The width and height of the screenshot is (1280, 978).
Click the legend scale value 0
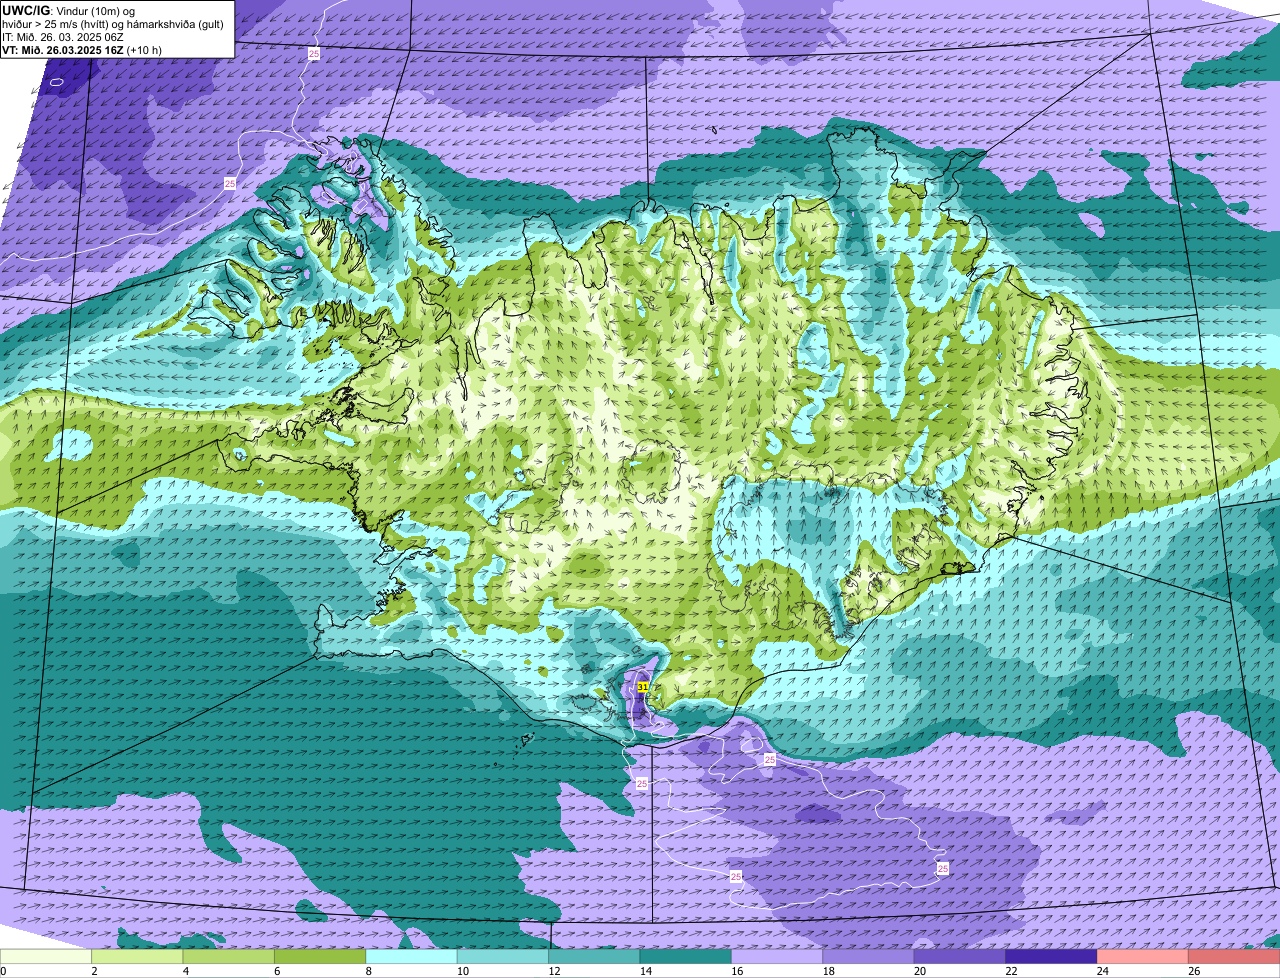pos(3,970)
